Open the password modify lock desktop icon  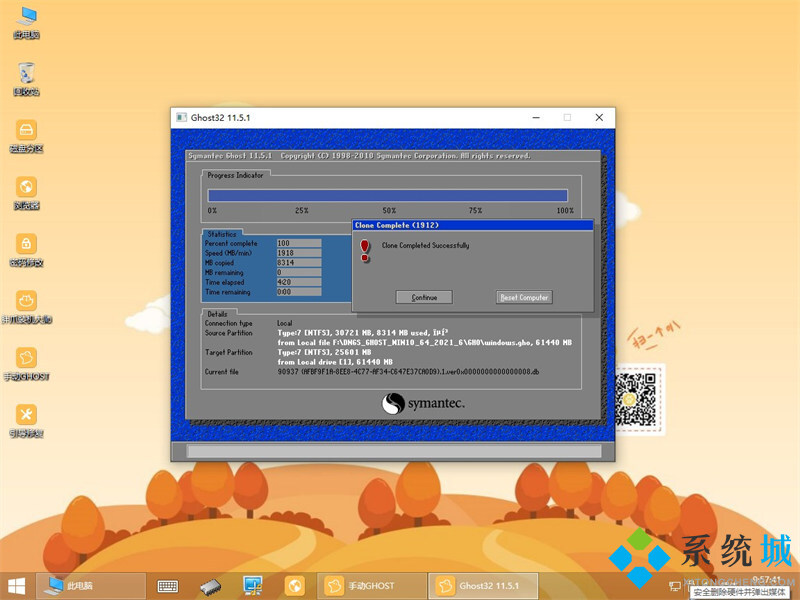[26, 251]
